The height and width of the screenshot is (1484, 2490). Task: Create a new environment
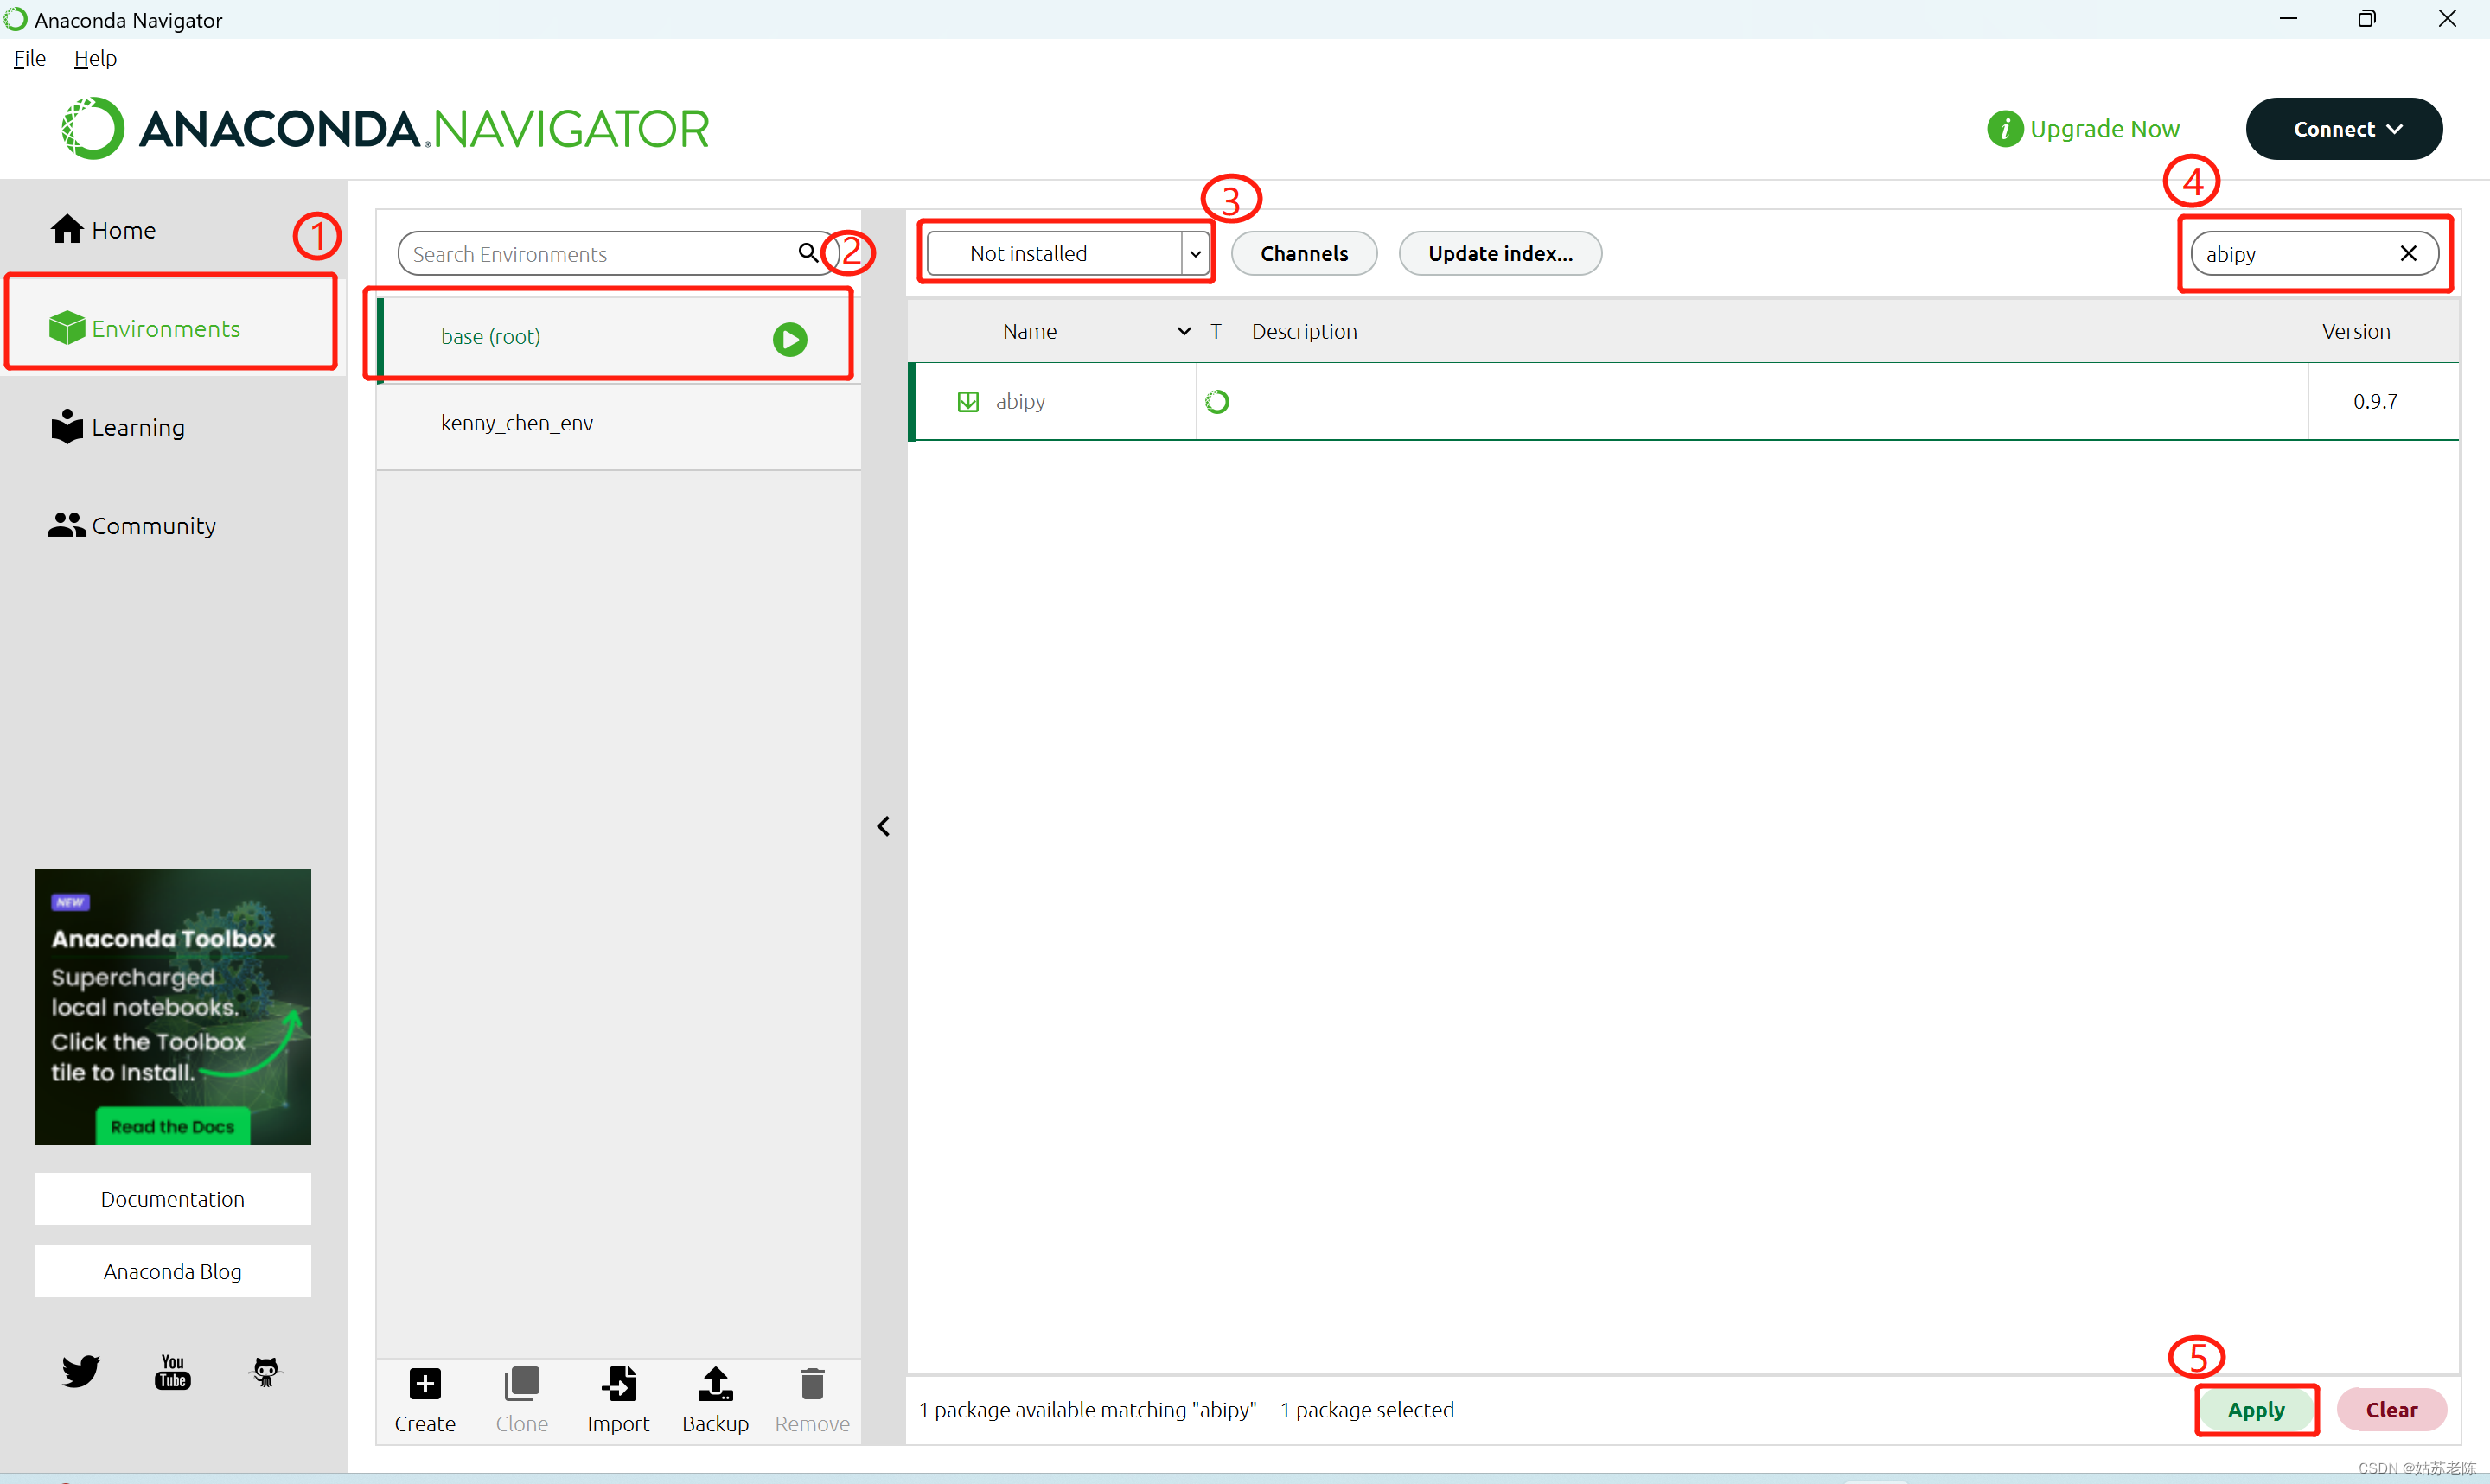[x=425, y=1400]
